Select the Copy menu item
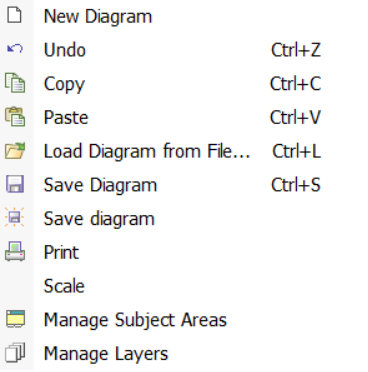 (184, 84)
